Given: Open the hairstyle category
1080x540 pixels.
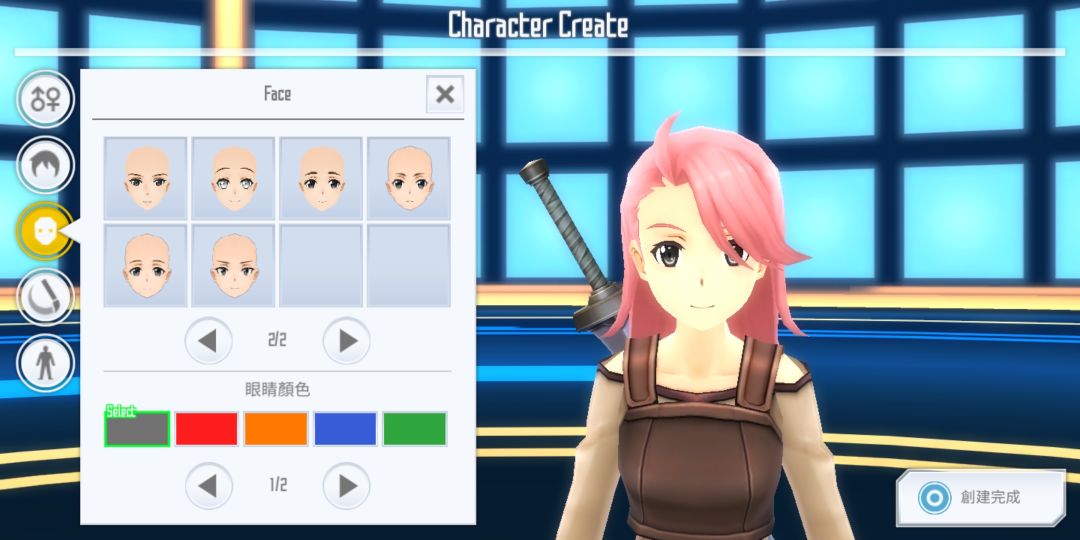Looking at the screenshot, I should pyautogui.click(x=45, y=165).
